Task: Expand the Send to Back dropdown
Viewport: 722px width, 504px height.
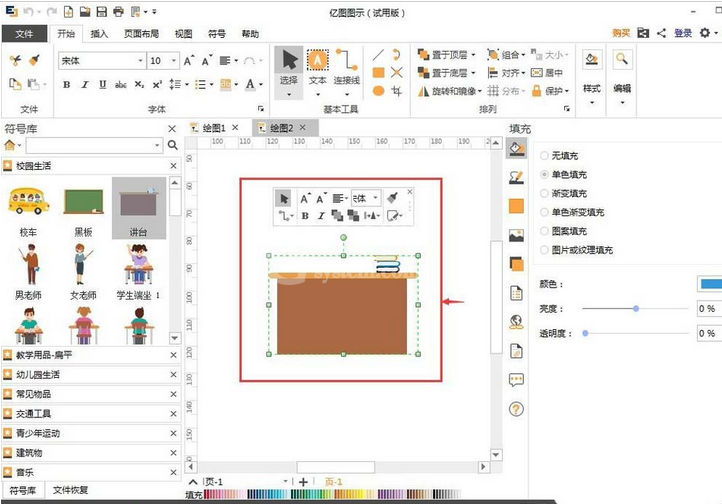Action: point(473,73)
